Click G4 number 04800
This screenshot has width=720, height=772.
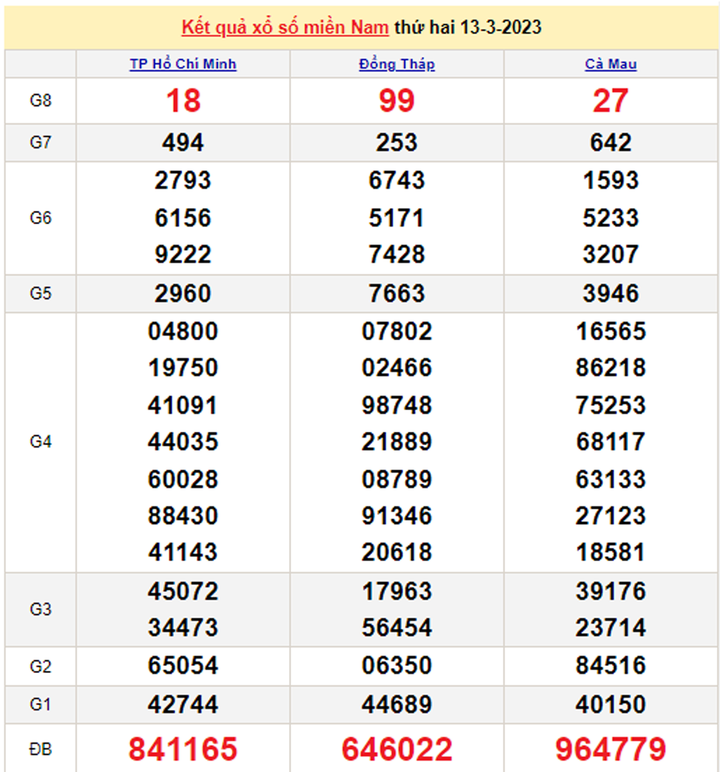point(183,331)
